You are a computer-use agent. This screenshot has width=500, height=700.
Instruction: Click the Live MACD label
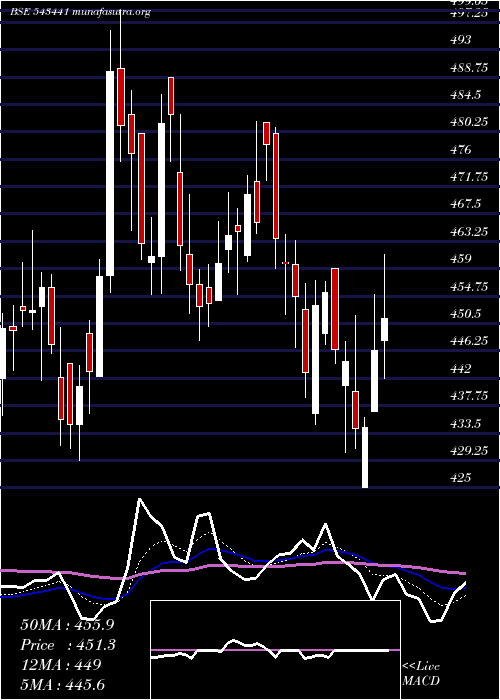click(x=421, y=673)
